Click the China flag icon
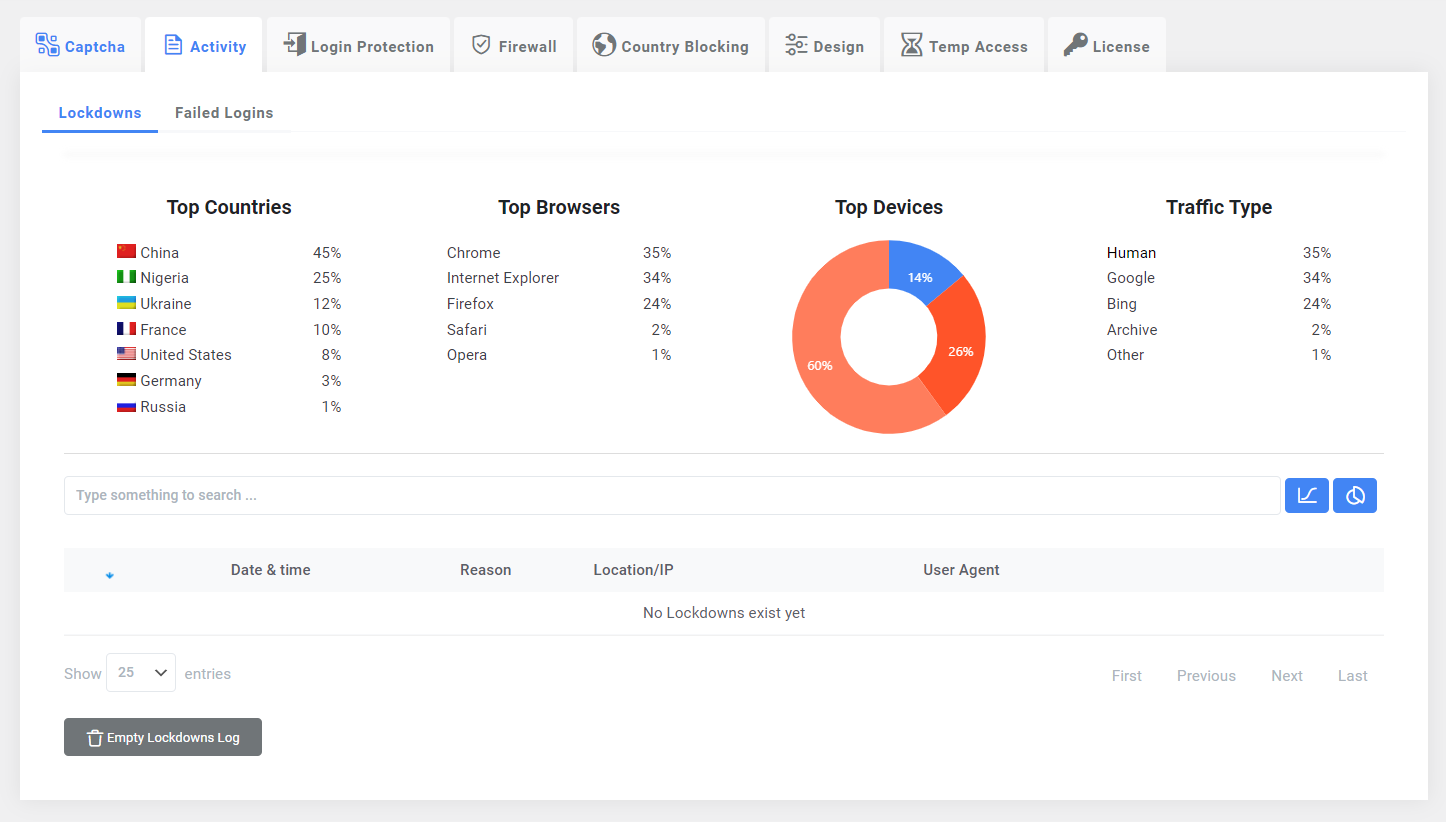The image size is (1446, 822). click(x=126, y=251)
